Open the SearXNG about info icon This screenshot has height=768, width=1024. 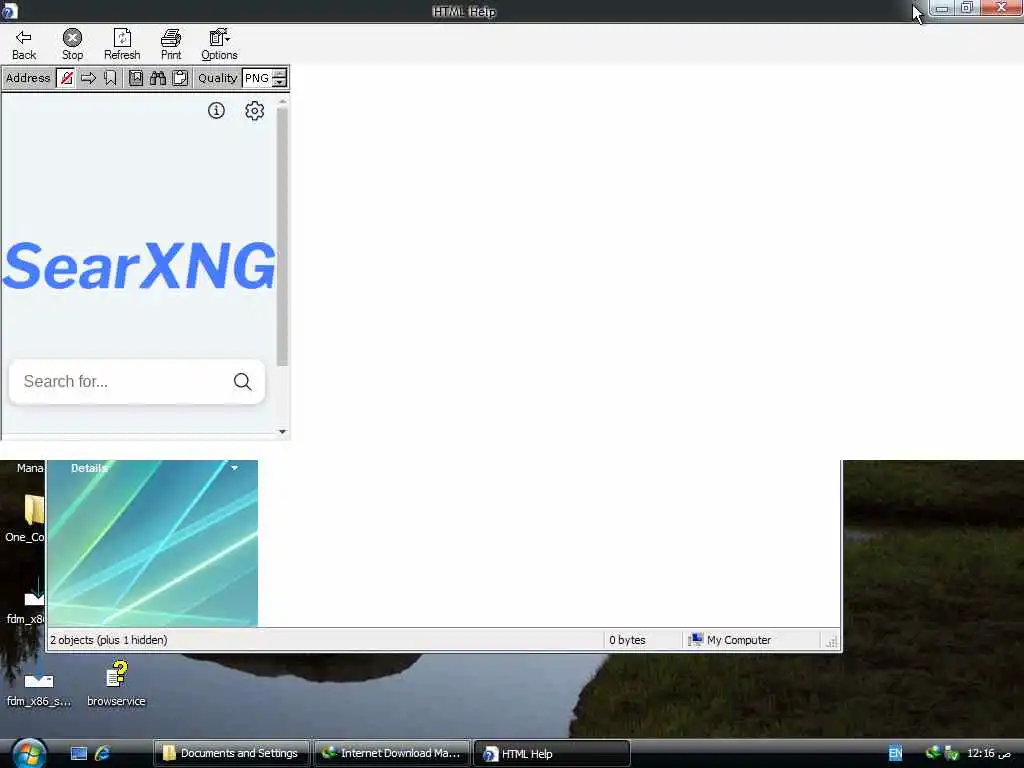[x=216, y=110]
